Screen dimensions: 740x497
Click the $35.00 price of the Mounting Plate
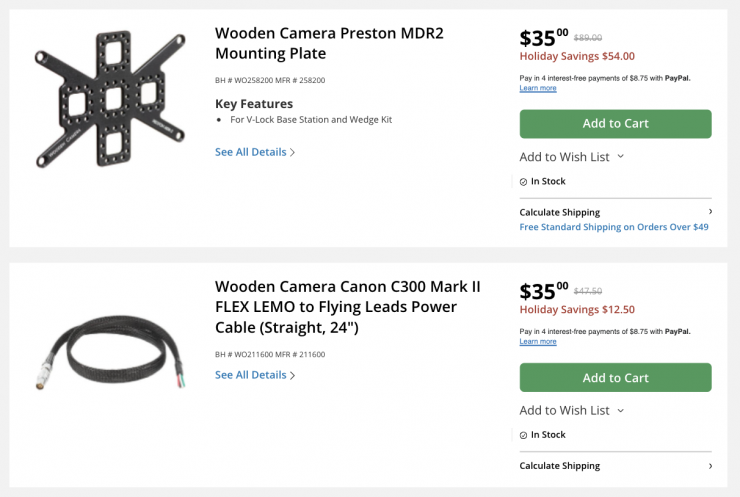(543, 39)
